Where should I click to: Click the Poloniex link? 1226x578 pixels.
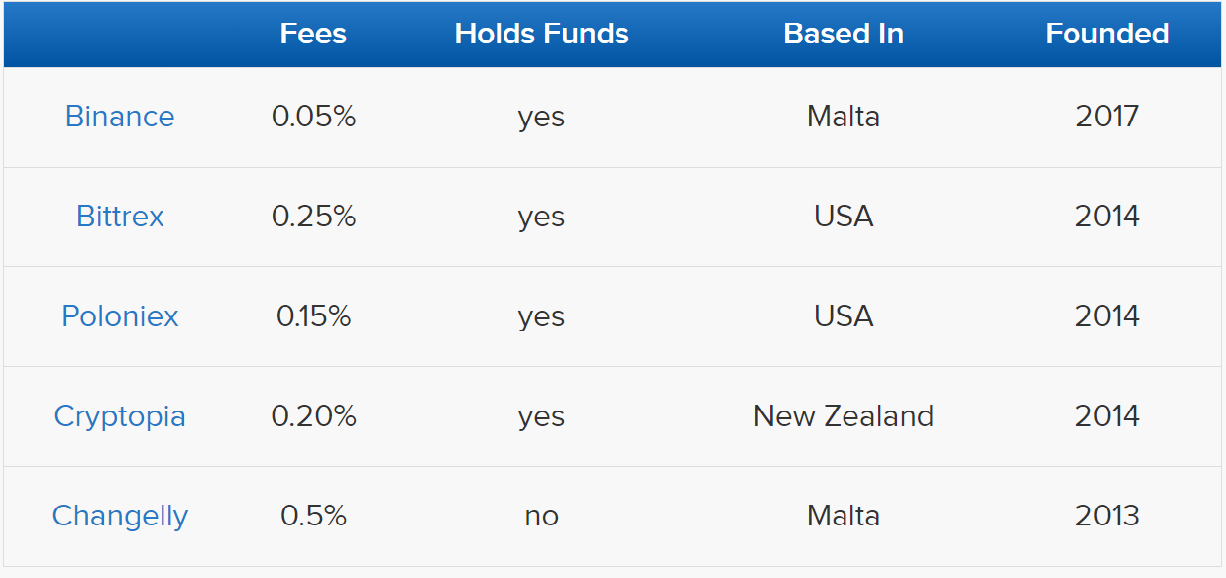pyautogui.click(x=120, y=317)
